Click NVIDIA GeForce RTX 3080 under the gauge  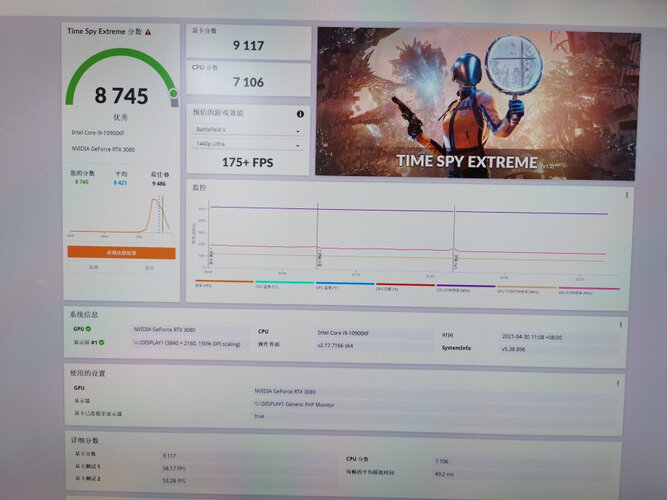(x=103, y=149)
